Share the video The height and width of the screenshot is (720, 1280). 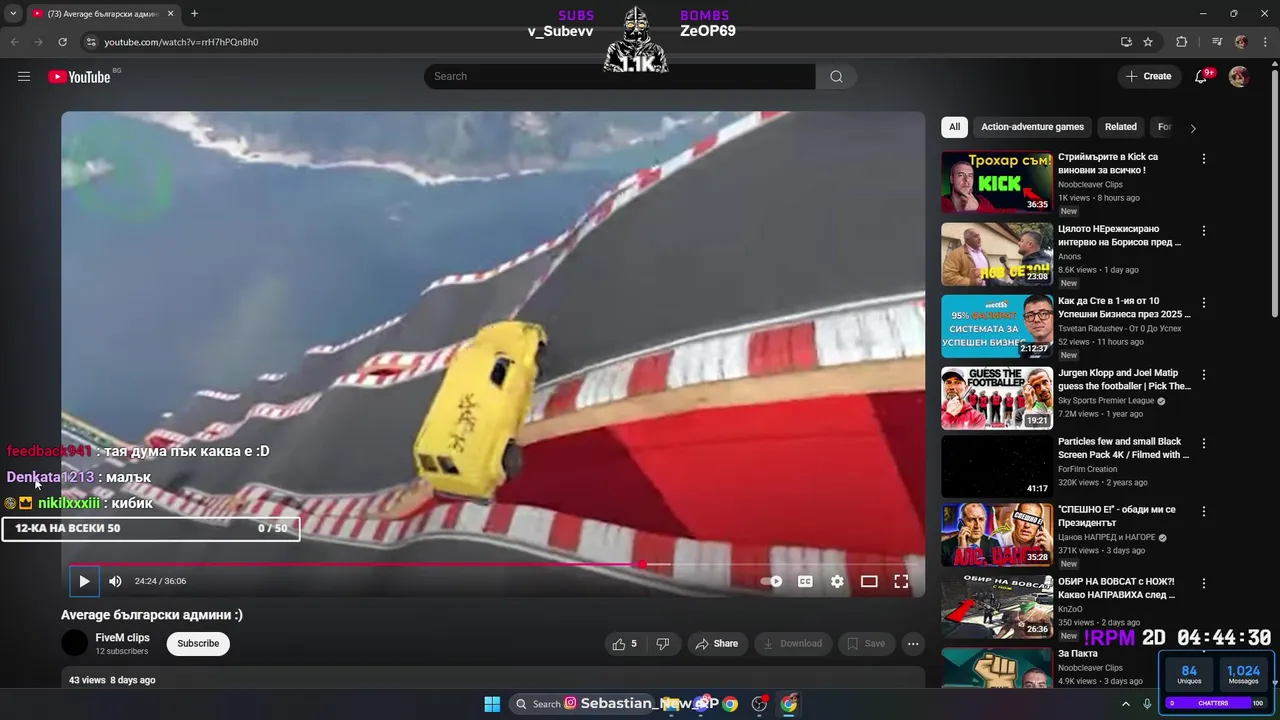click(x=716, y=644)
